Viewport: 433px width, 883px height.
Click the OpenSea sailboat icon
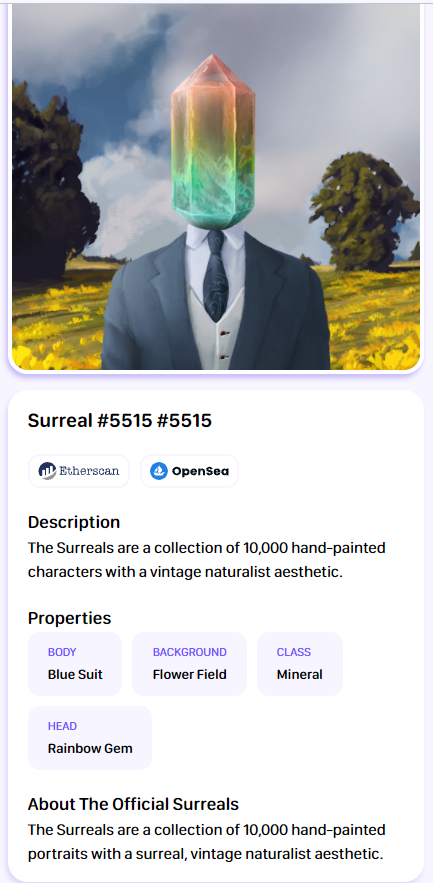(159, 471)
